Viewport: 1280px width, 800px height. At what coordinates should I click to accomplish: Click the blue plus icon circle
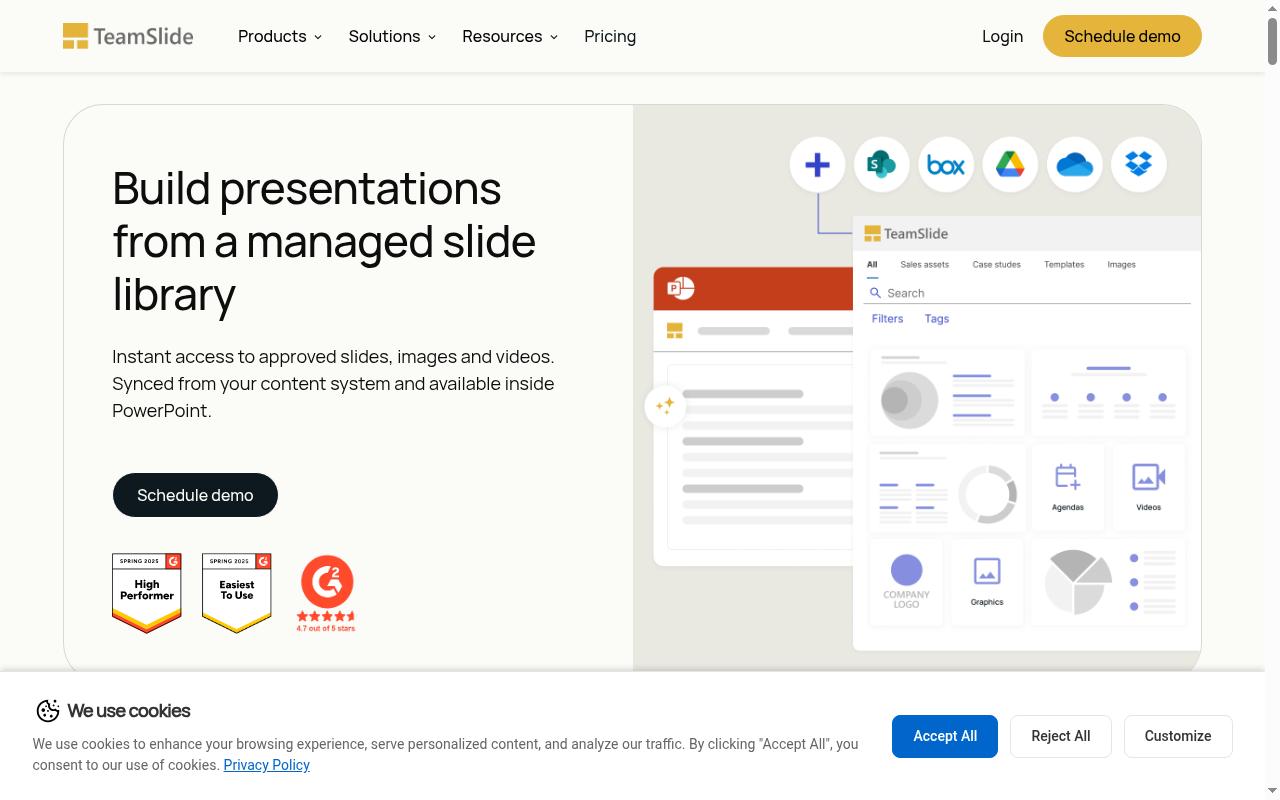pos(817,164)
